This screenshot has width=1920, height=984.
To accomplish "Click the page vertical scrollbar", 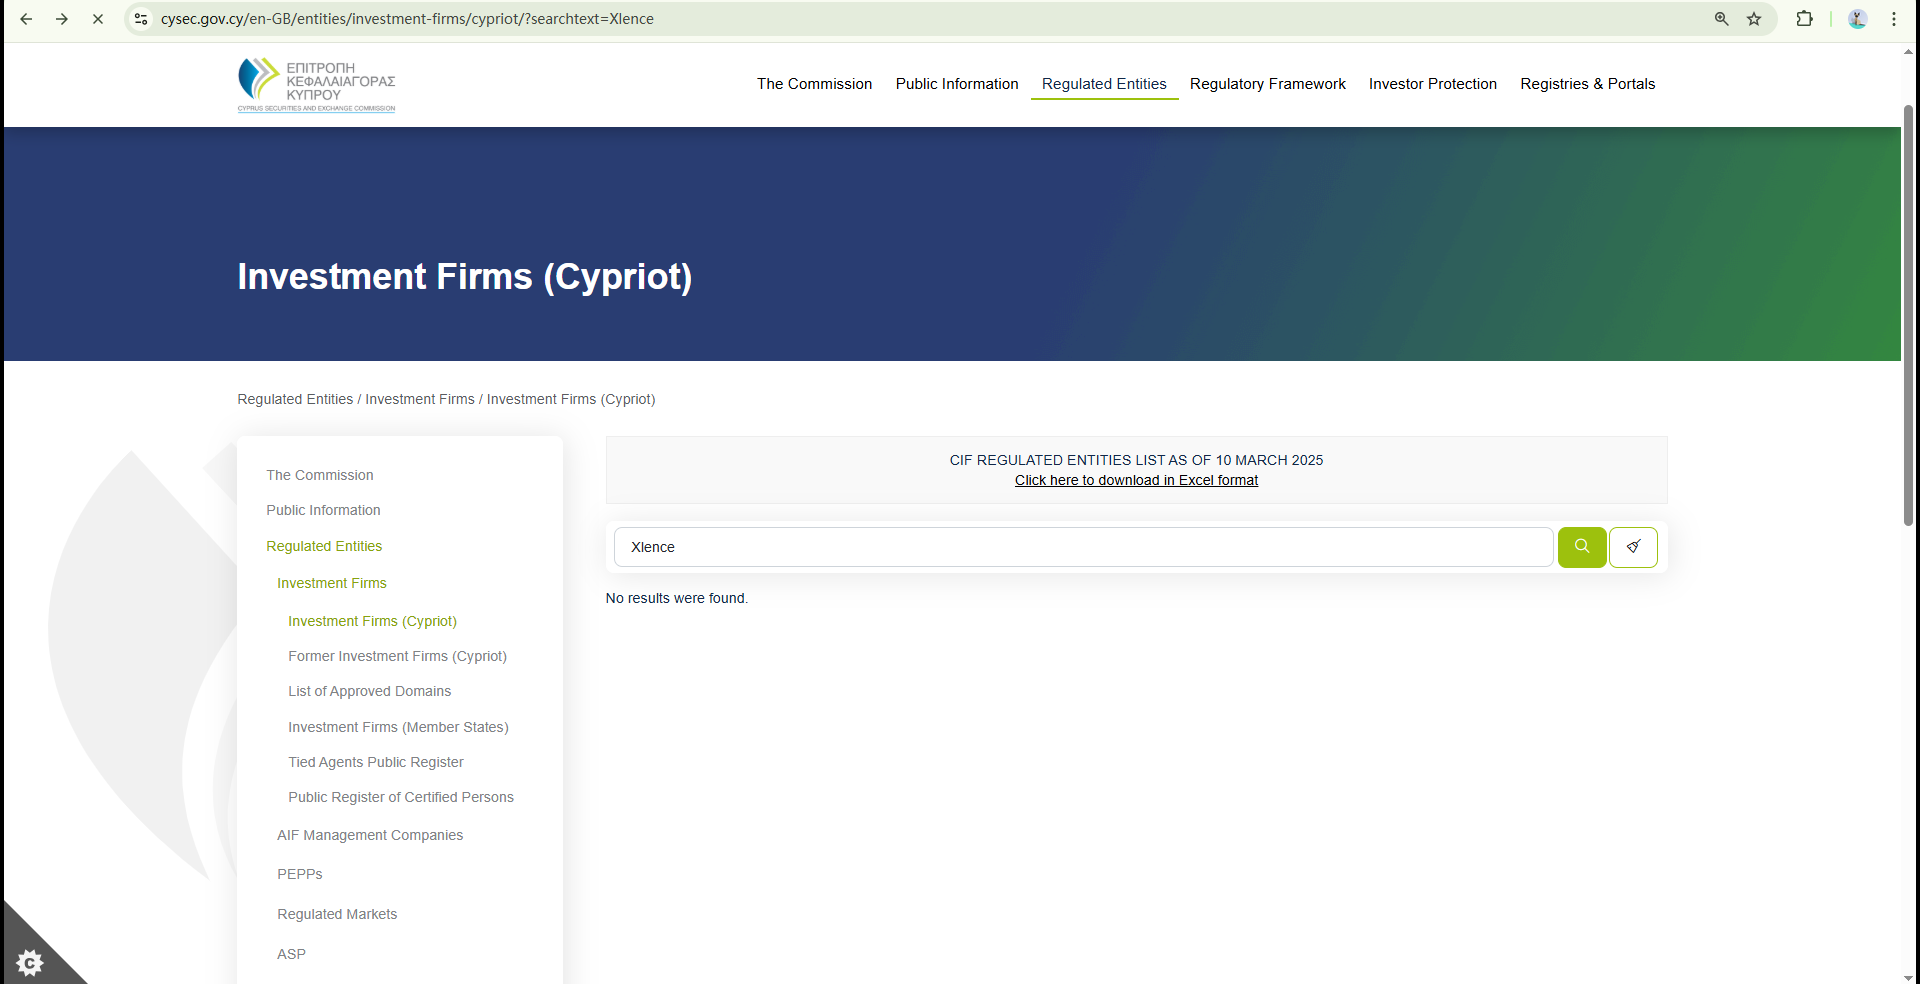I will [1908, 315].
